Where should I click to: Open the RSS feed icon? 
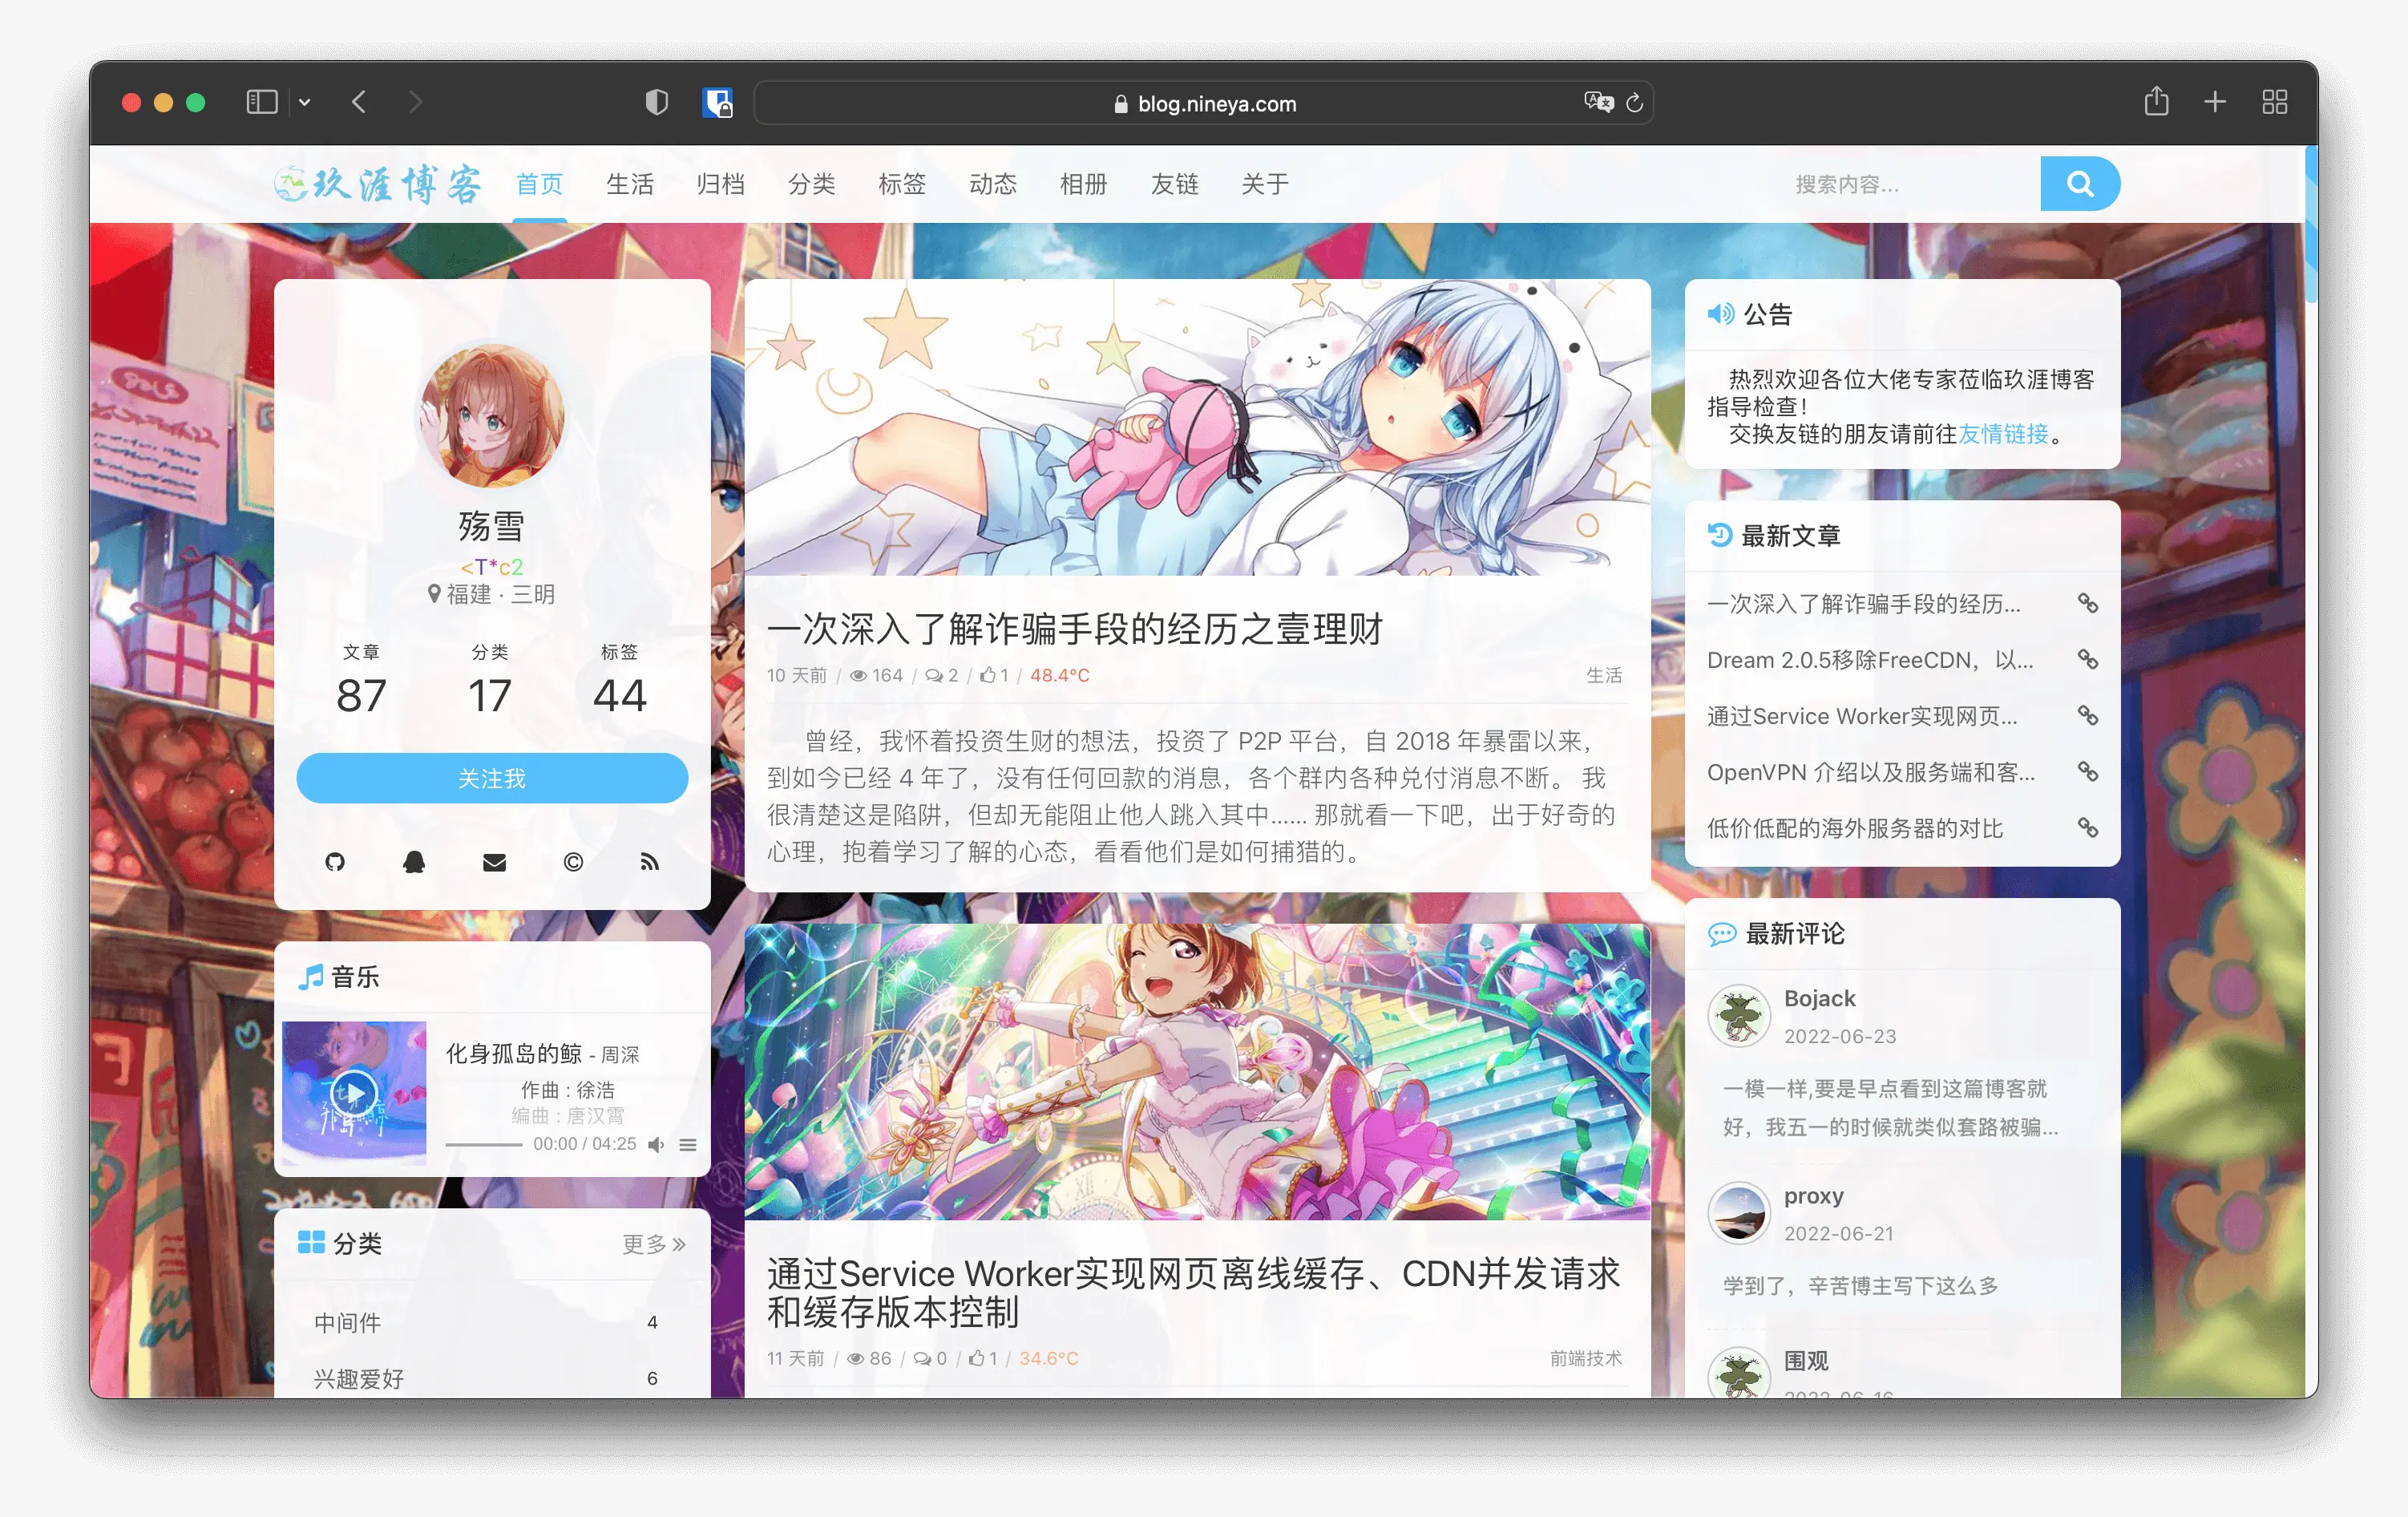(x=650, y=862)
